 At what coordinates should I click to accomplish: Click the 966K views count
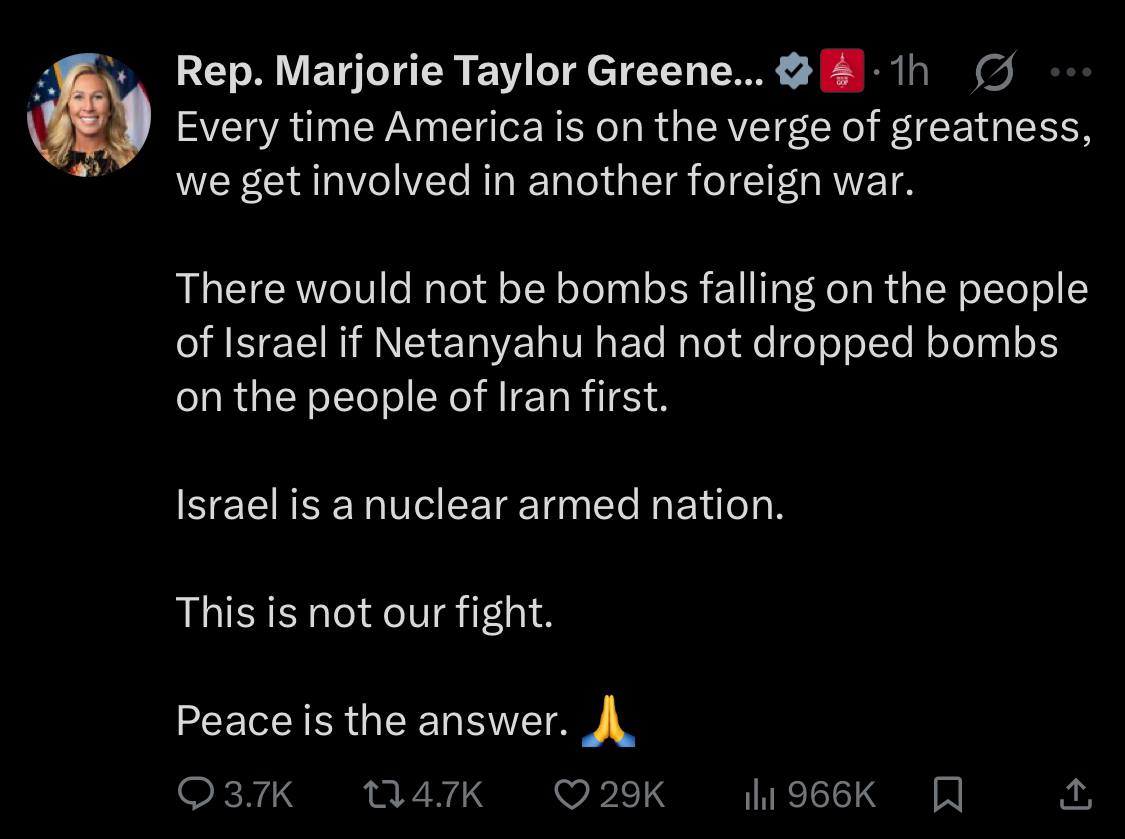(x=832, y=795)
